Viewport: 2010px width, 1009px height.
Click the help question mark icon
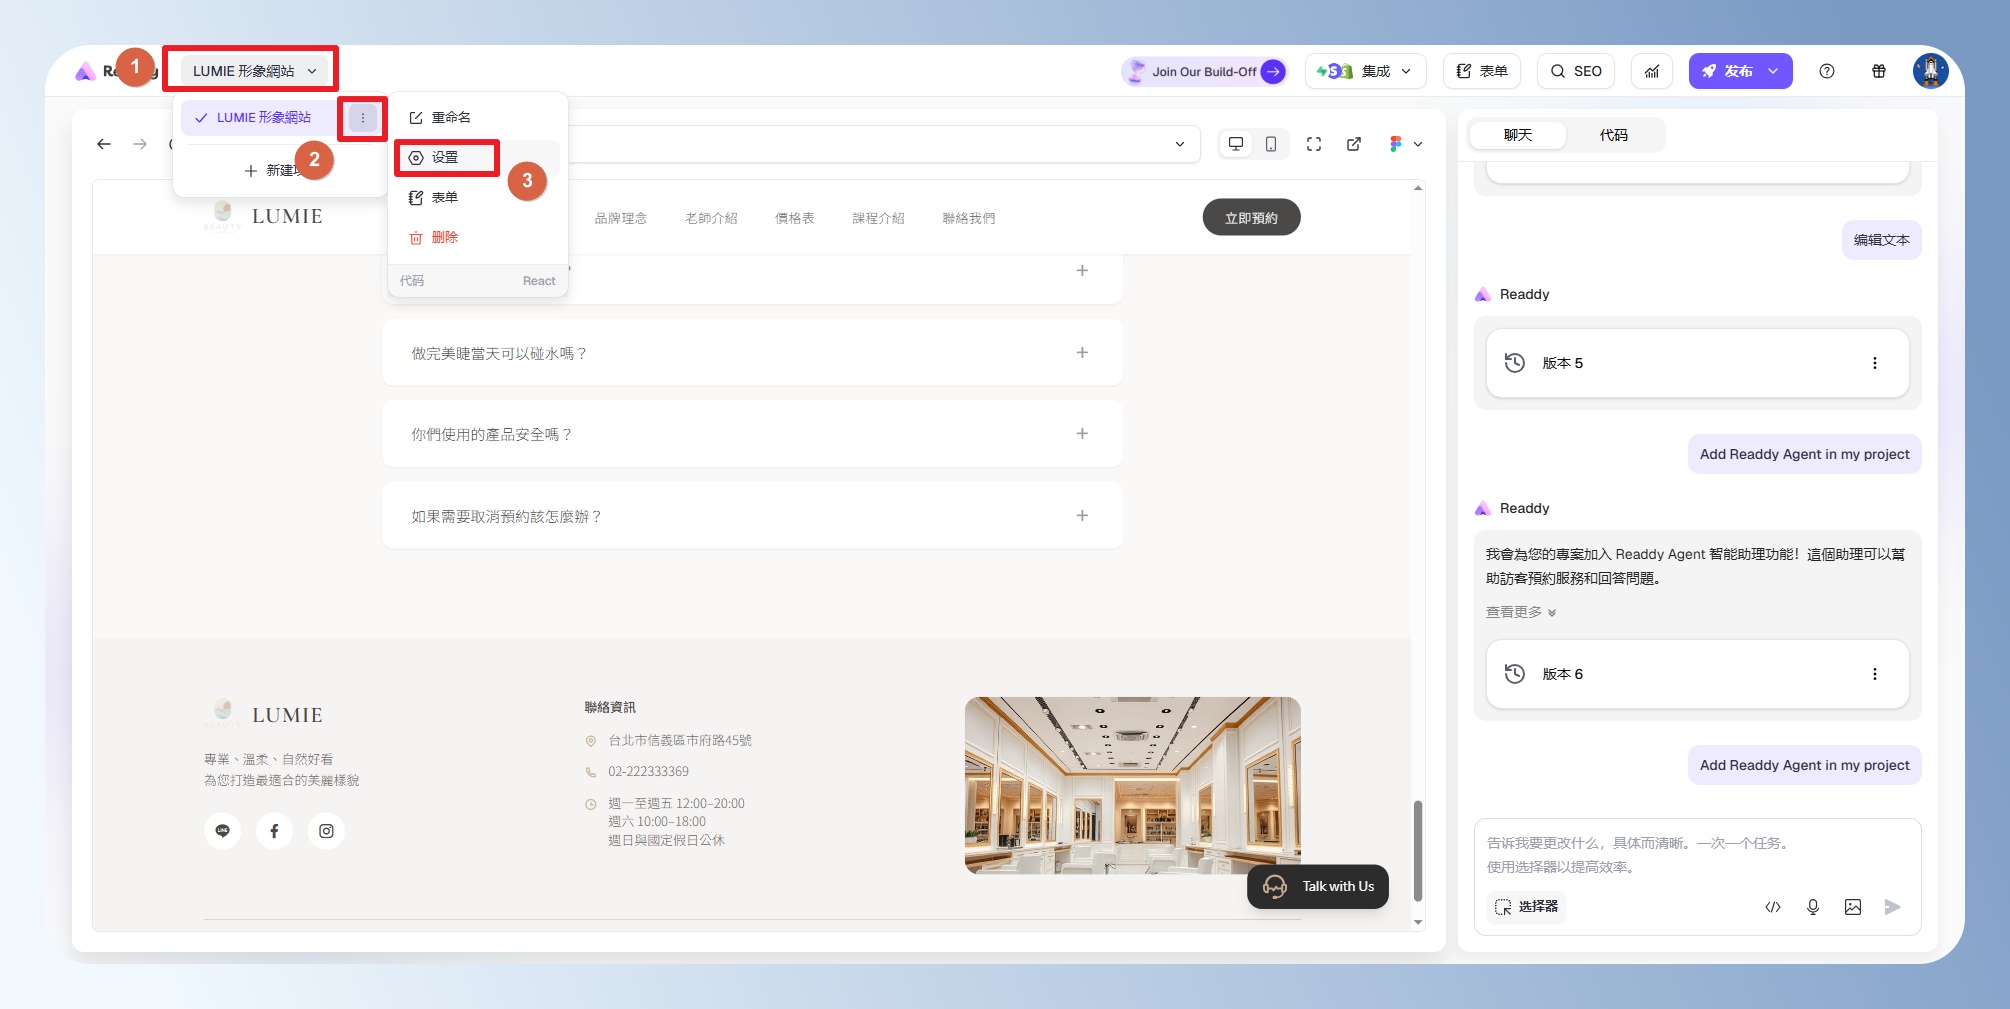pyautogui.click(x=1826, y=71)
